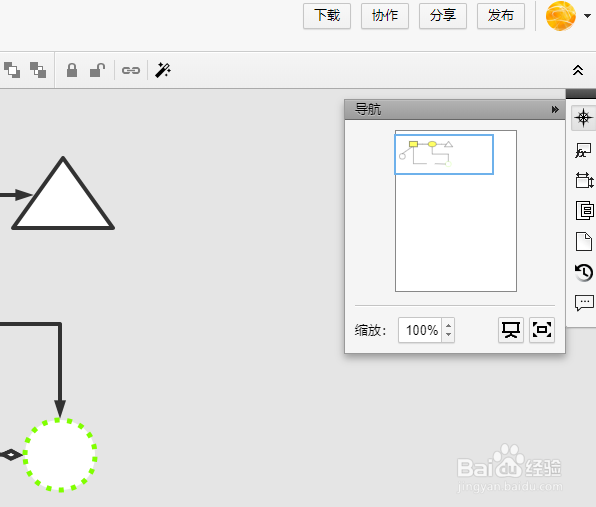Image resolution: width=596 pixels, height=507 pixels.
Task: Collapse the 导航 panel with its arrows
Action: (x=555, y=109)
